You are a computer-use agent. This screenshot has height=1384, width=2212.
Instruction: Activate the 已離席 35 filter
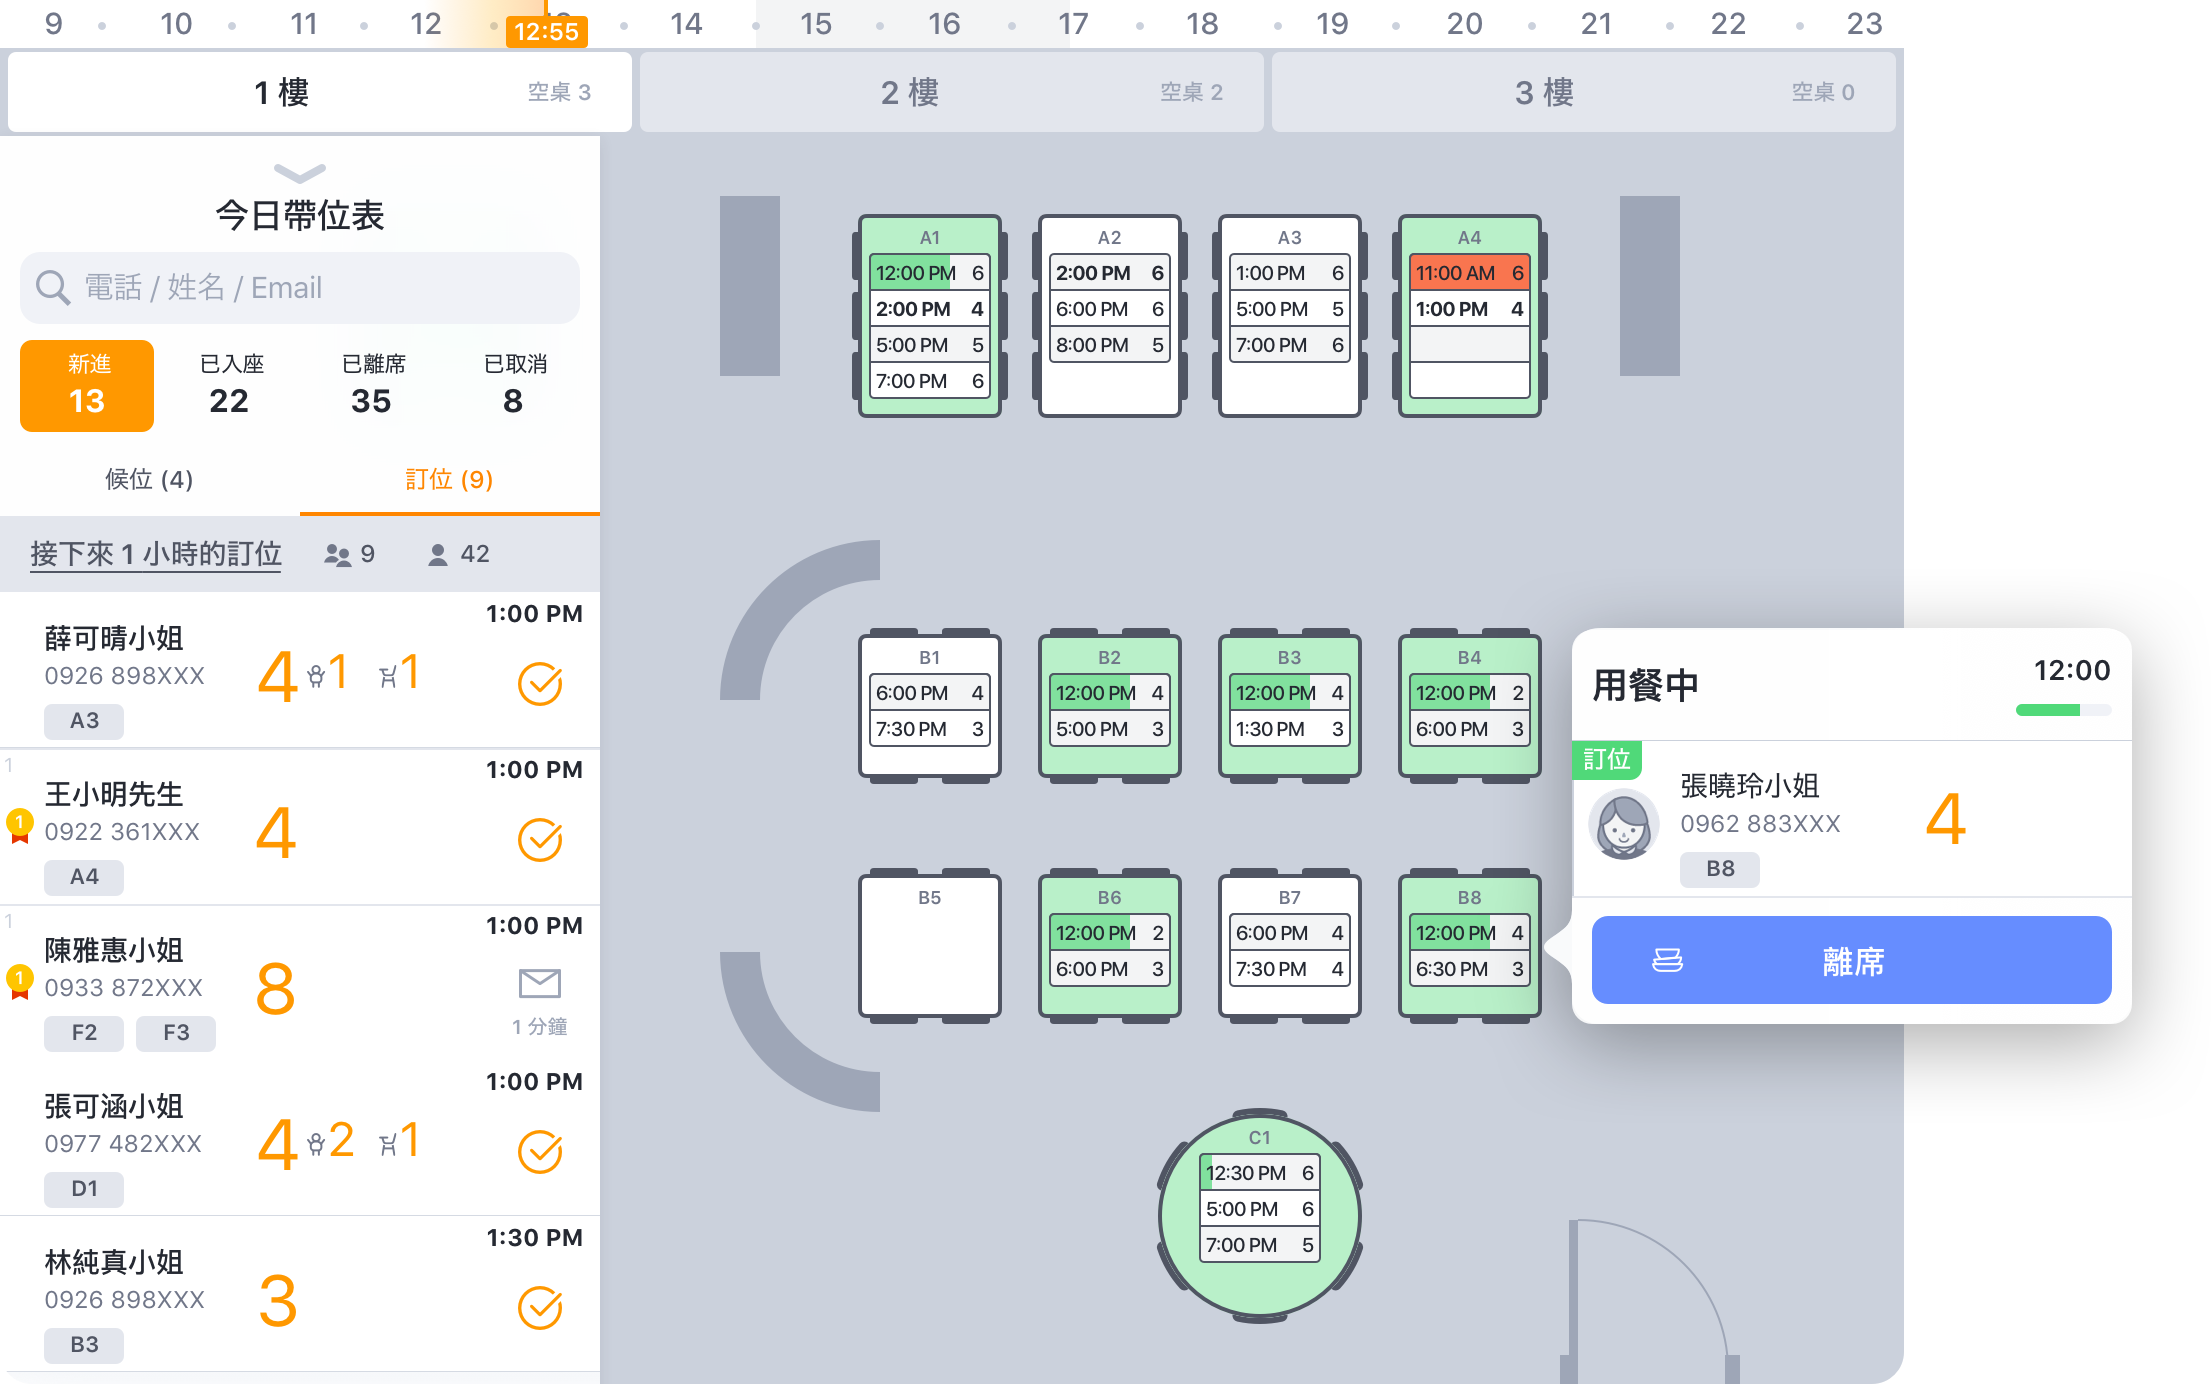(x=371, y=385)
